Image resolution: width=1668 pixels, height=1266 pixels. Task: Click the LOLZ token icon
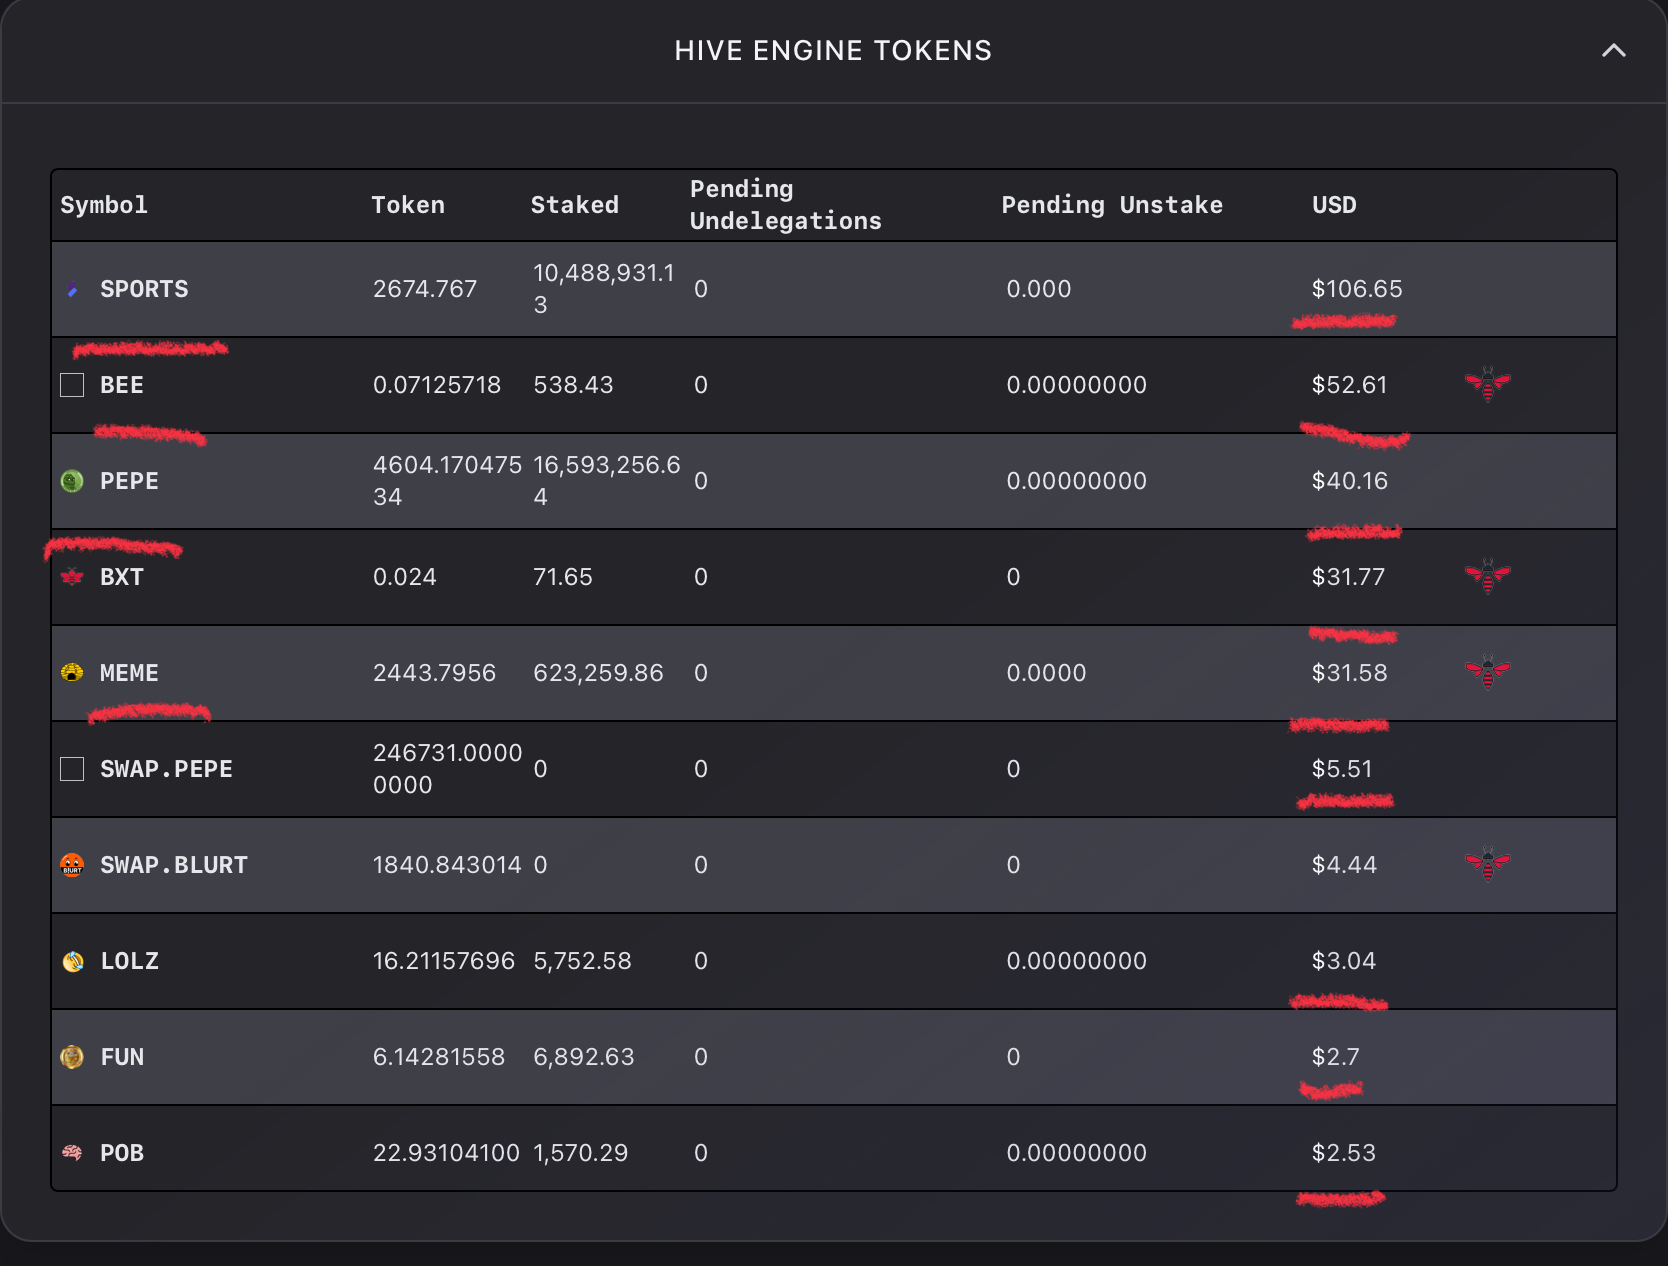pyautogui.click(x=72, y=961)
